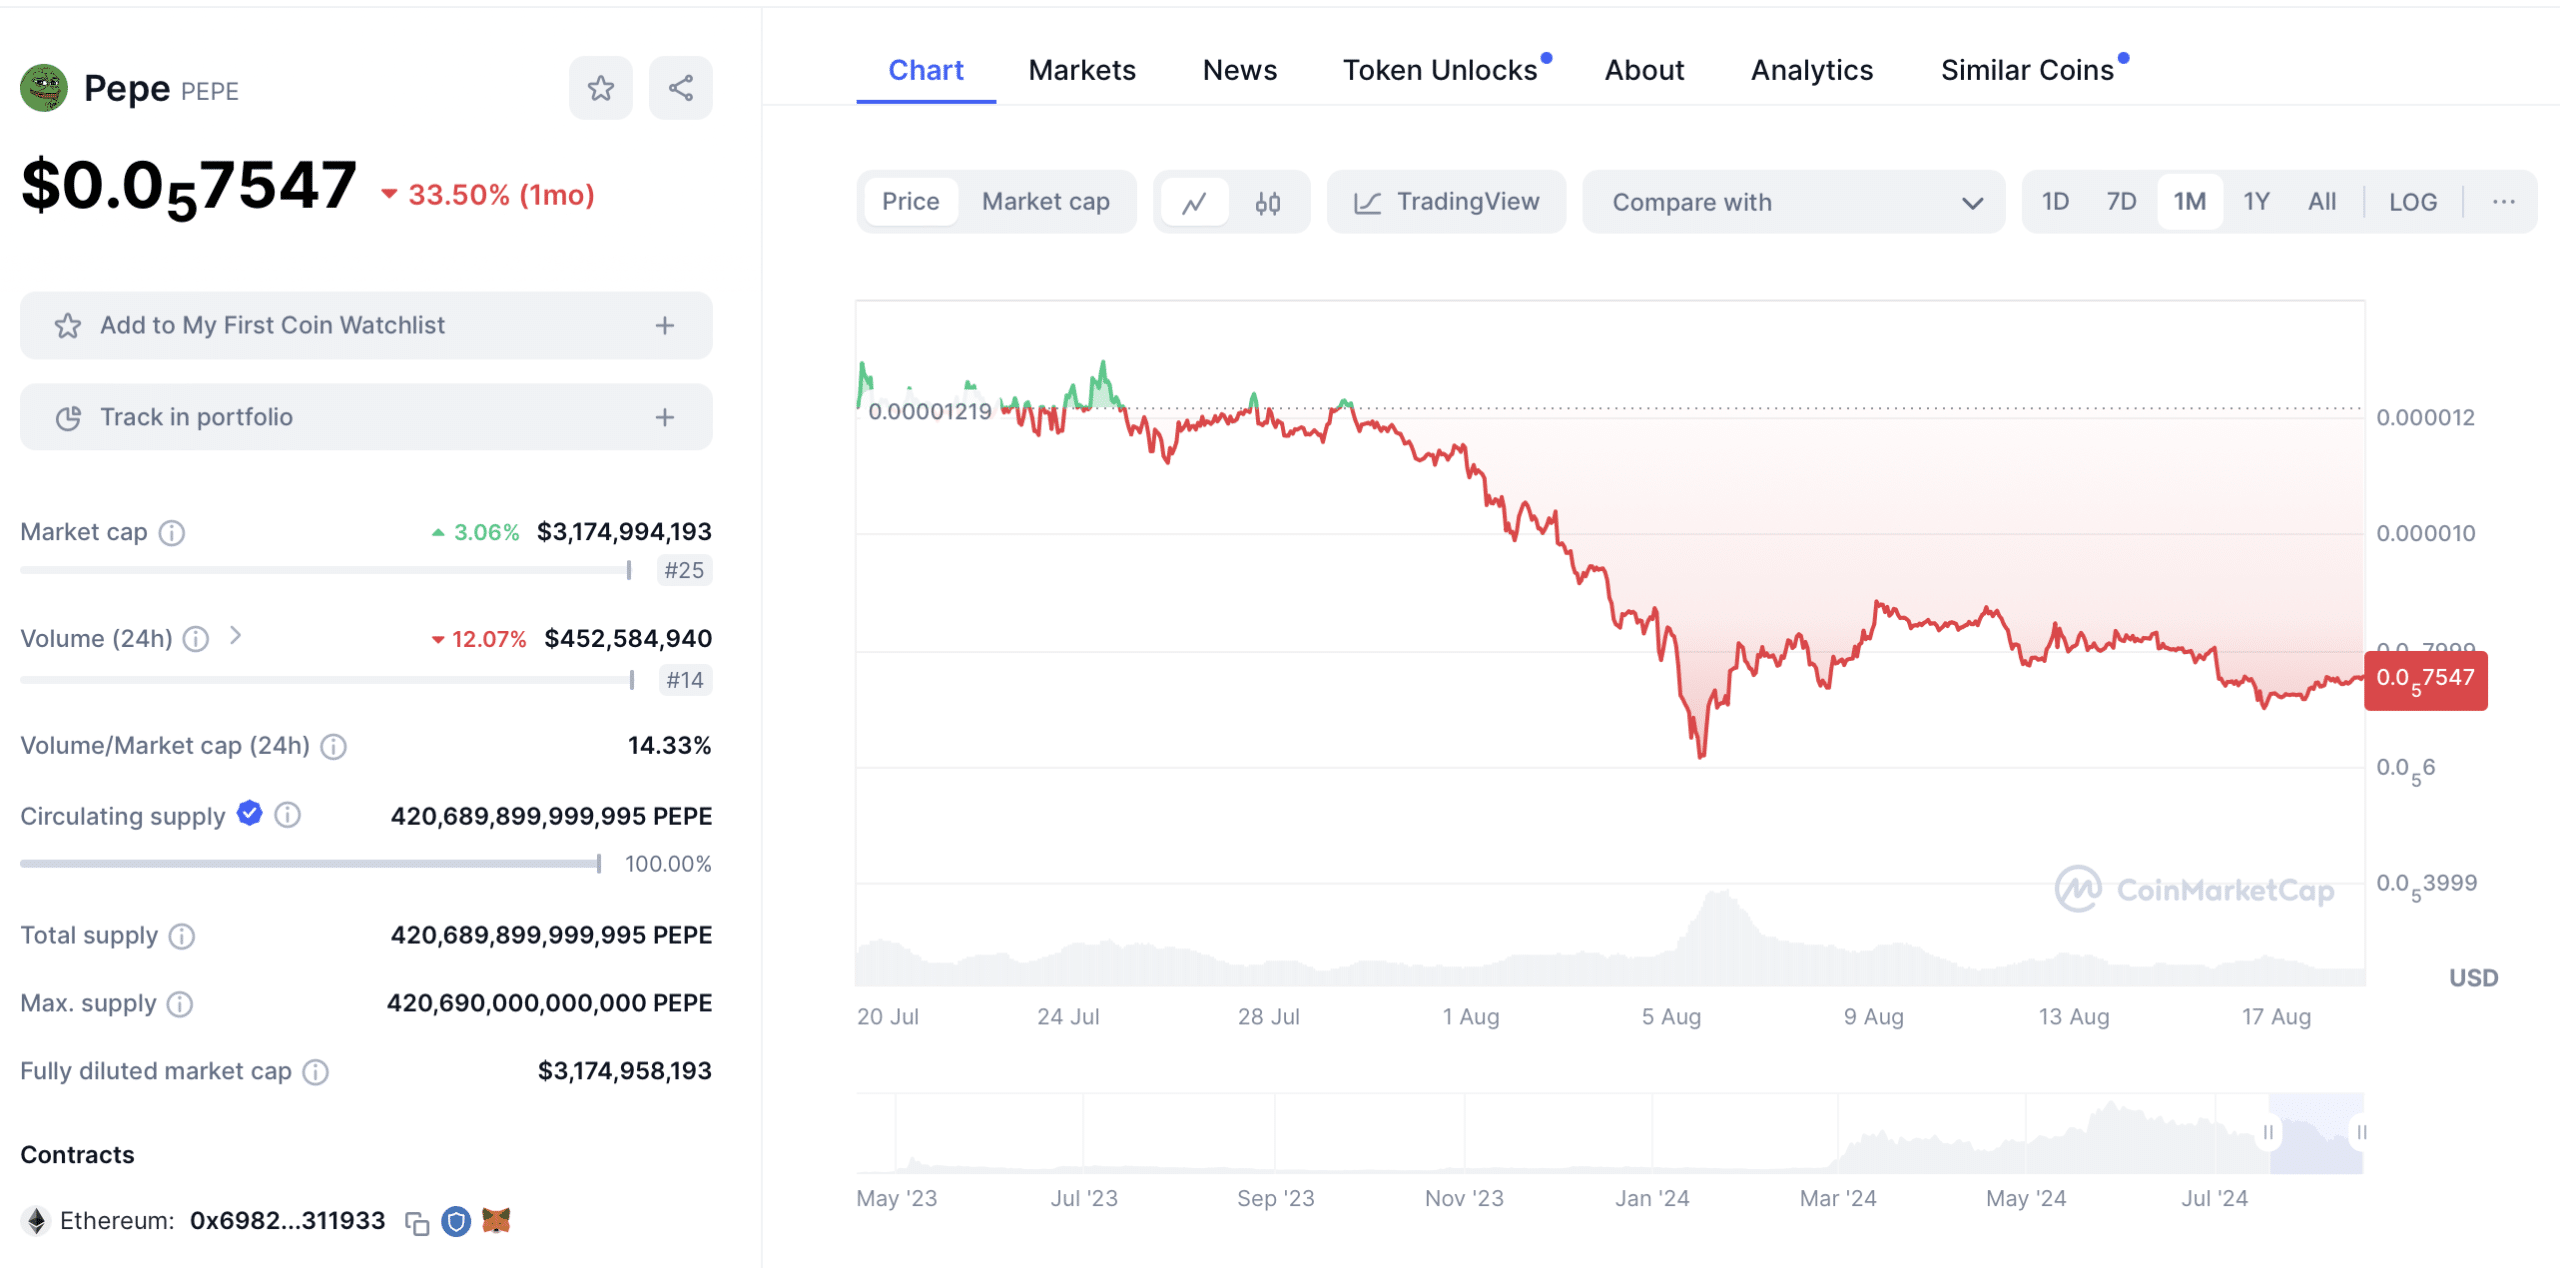Click Track in portfolio button

click(366, 418)
